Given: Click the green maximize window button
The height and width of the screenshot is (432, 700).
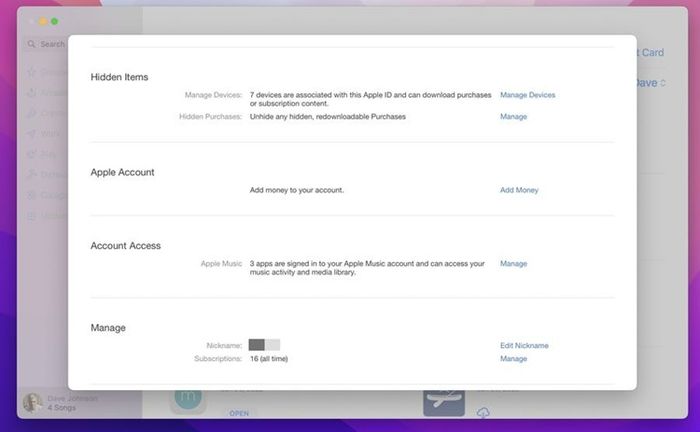Looking at the screenshot, I should coord(54,21).
